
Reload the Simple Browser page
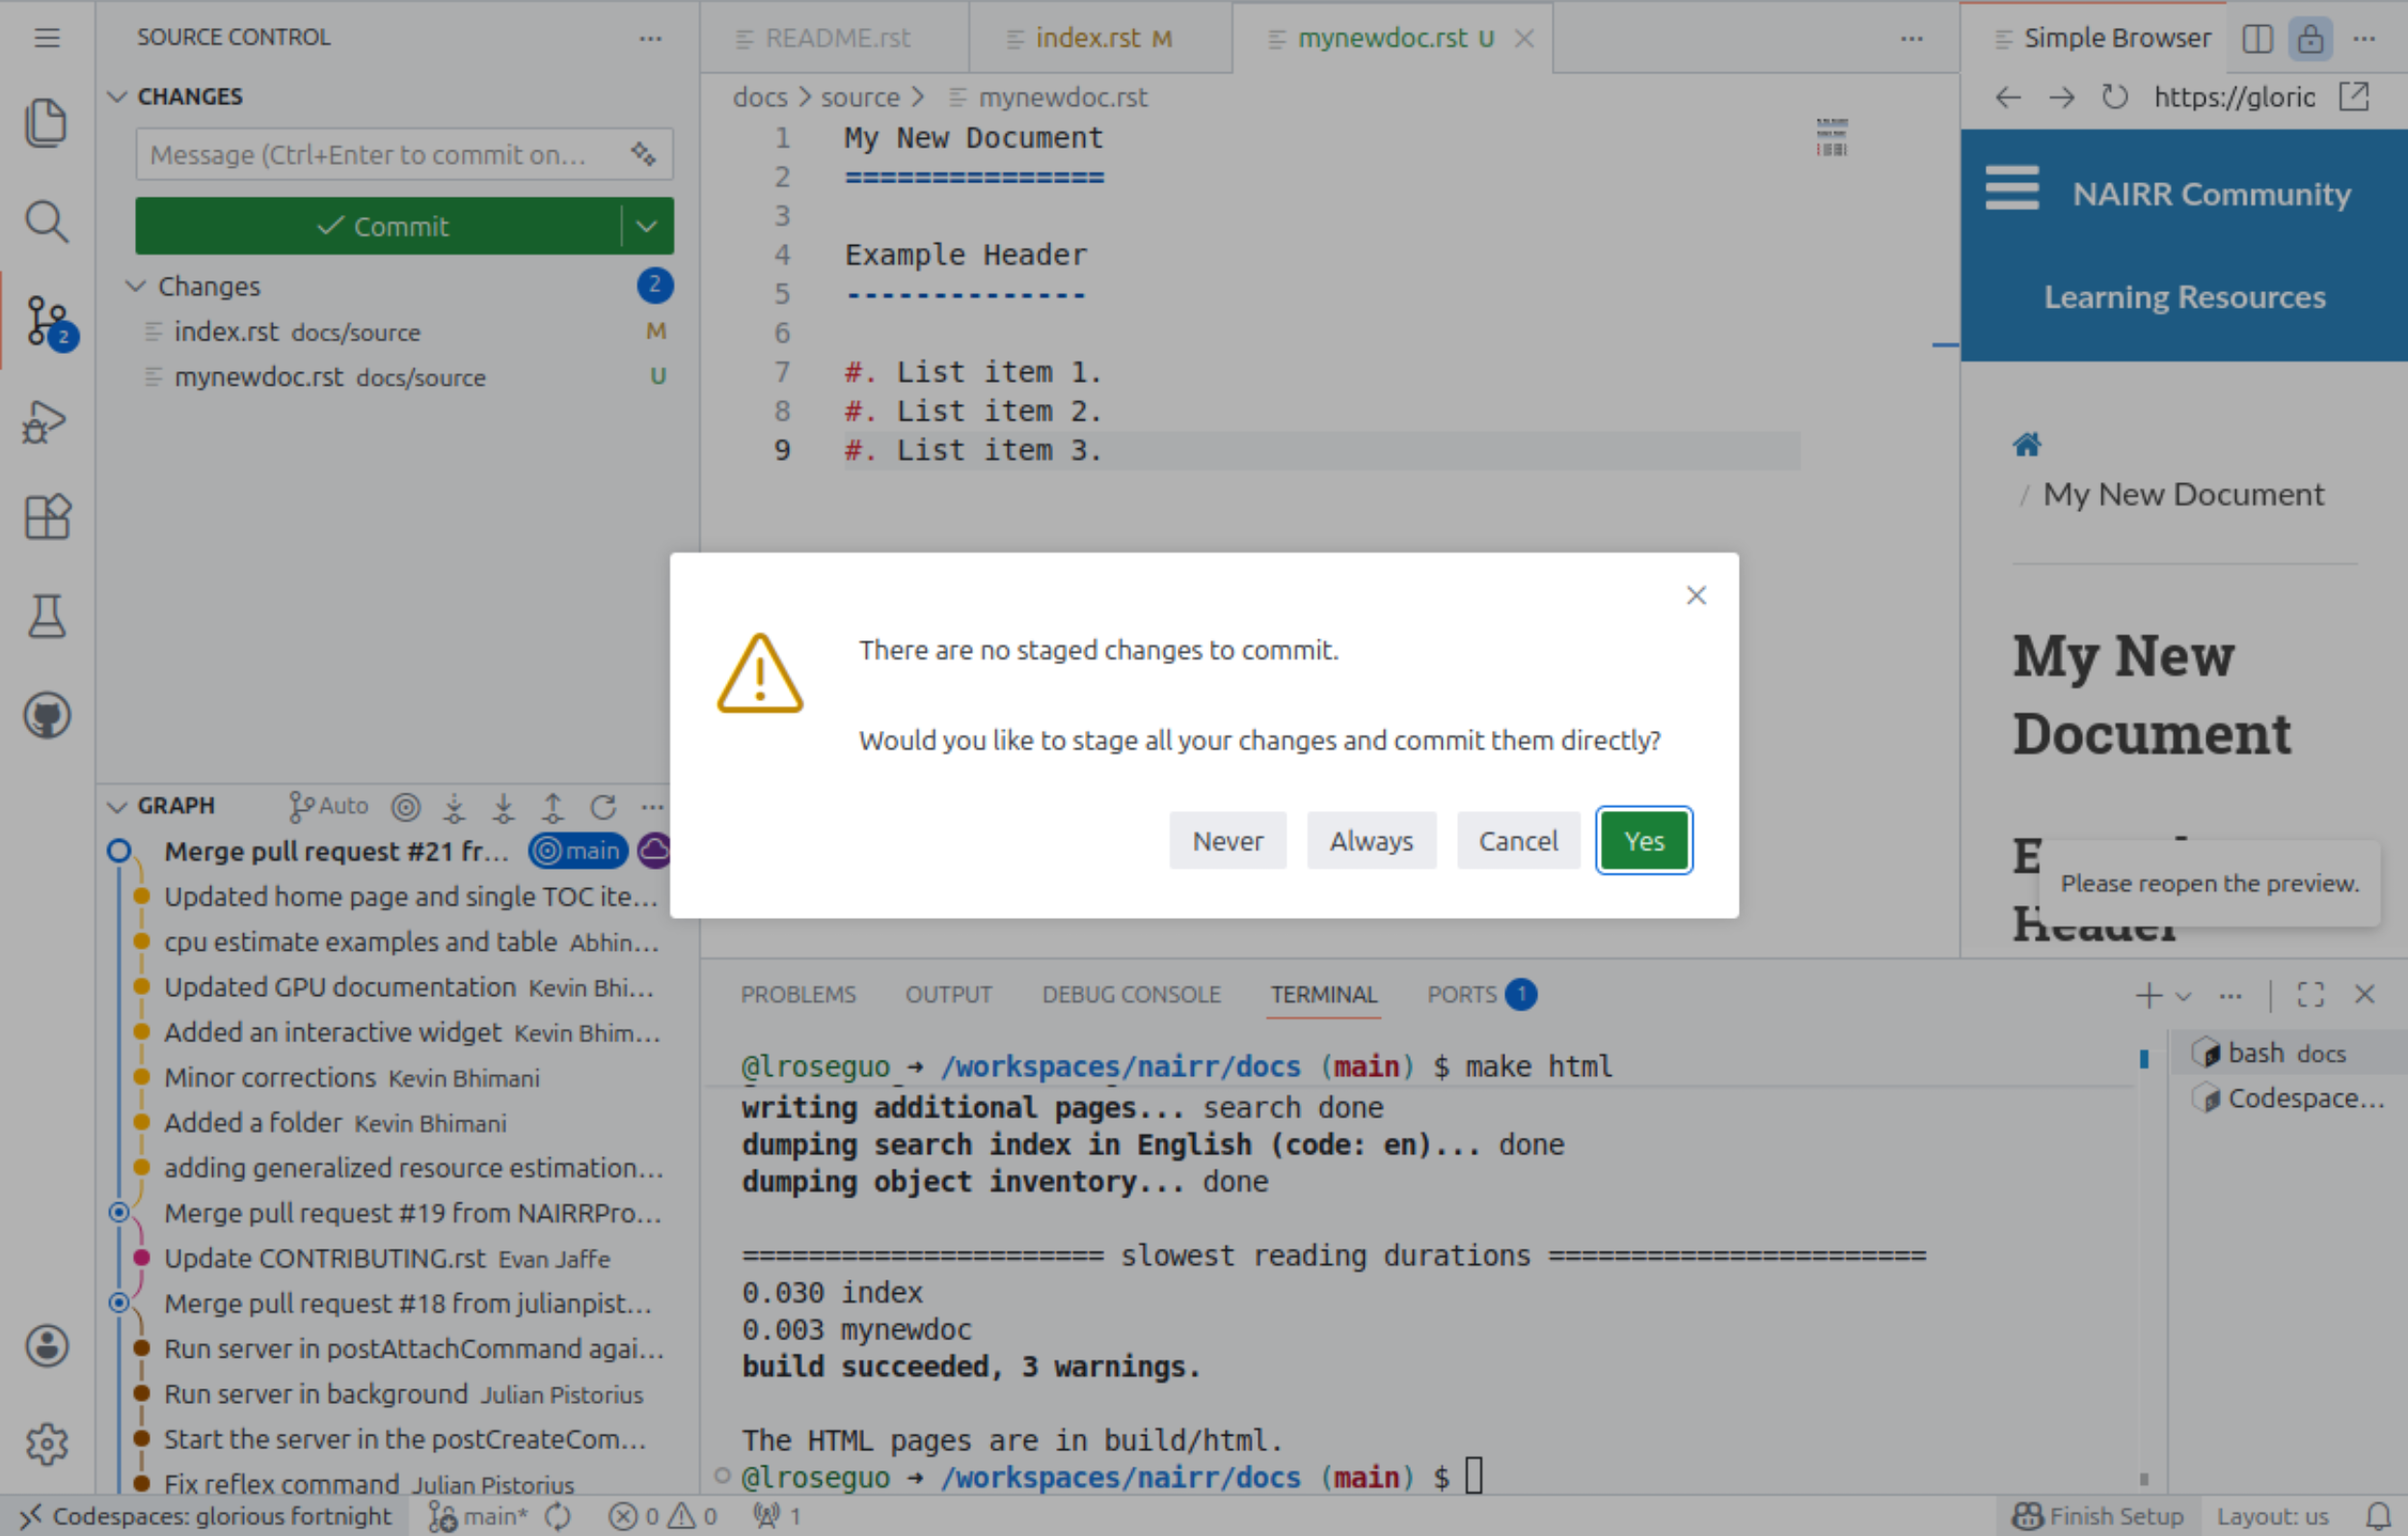pyautogui.click(x=2114, y=97)
